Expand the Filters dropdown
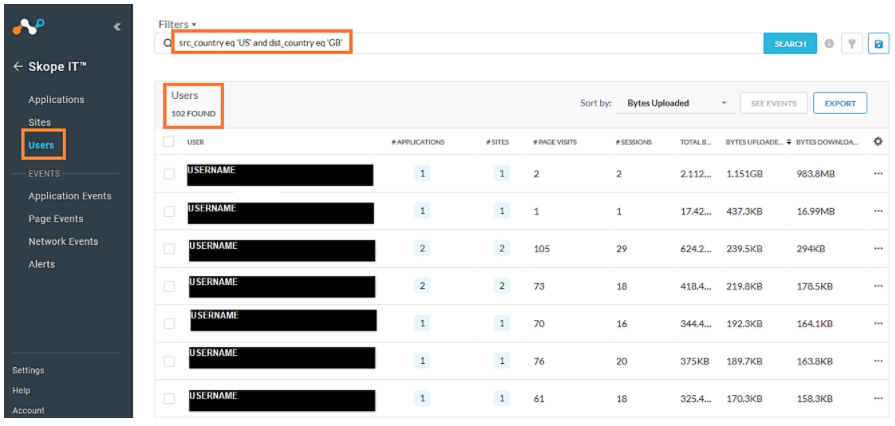 (178, 25)
